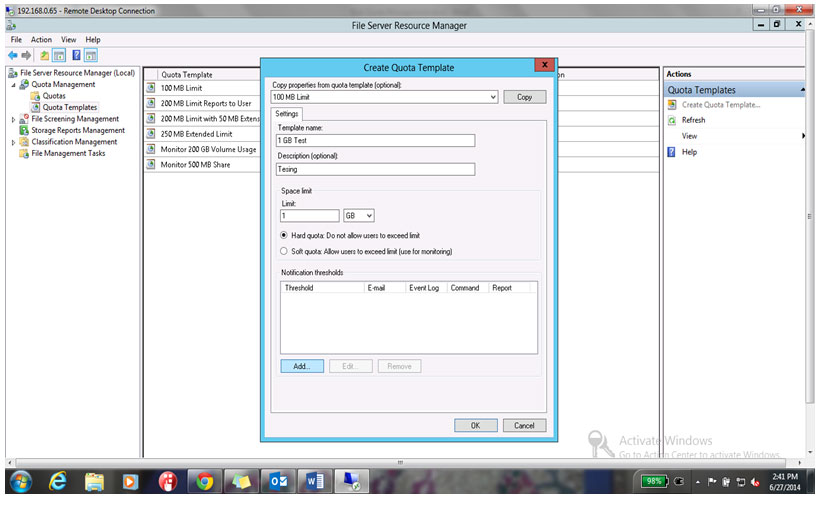Click the Back arrow toolbar icon

[x=13, y=55]
